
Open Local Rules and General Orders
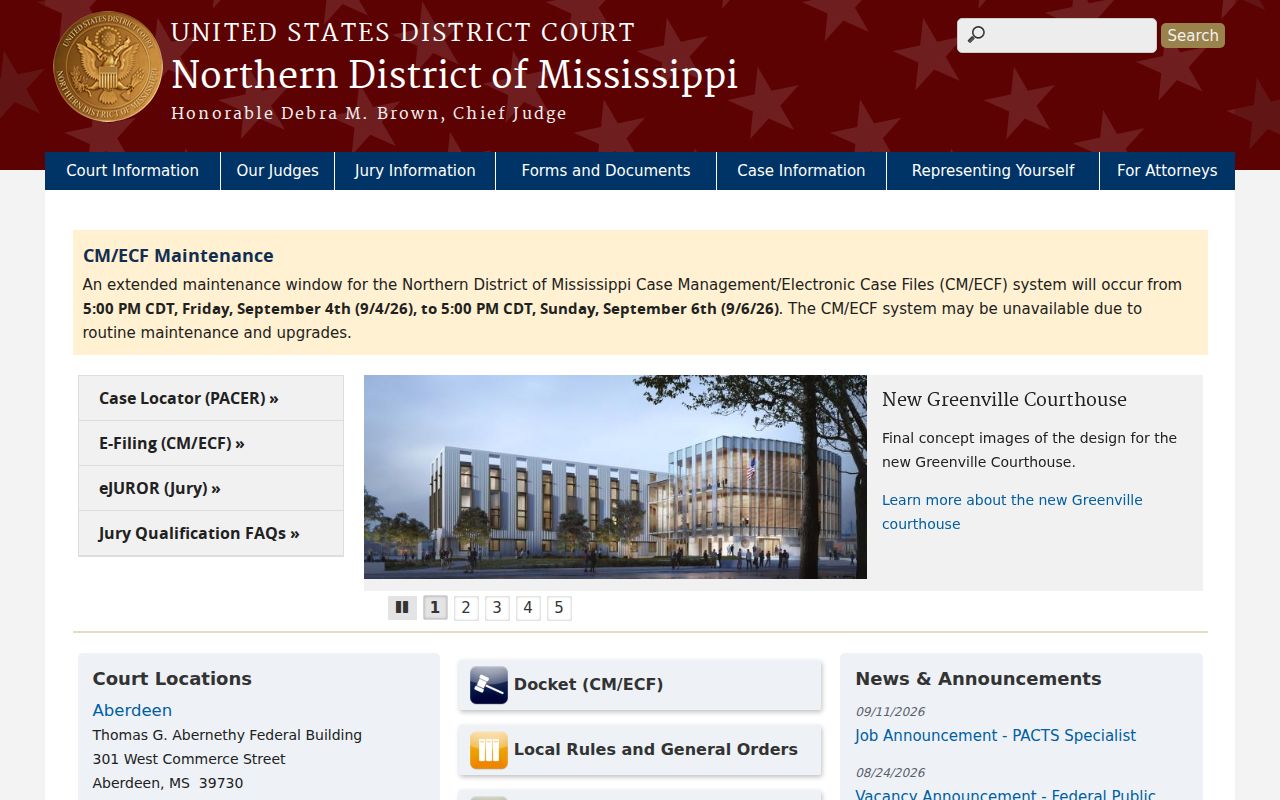[640, 750]
